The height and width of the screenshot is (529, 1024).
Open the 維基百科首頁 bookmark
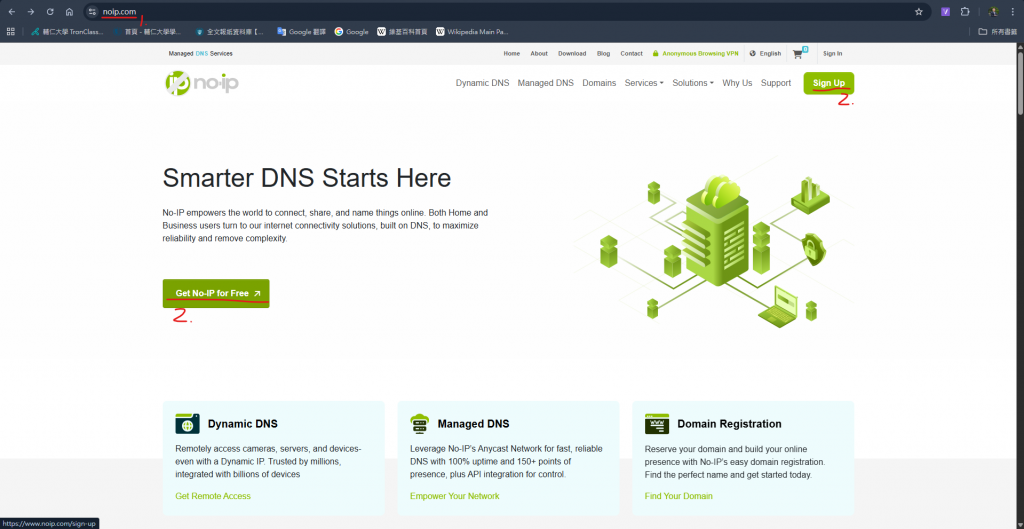coord(402,31)
